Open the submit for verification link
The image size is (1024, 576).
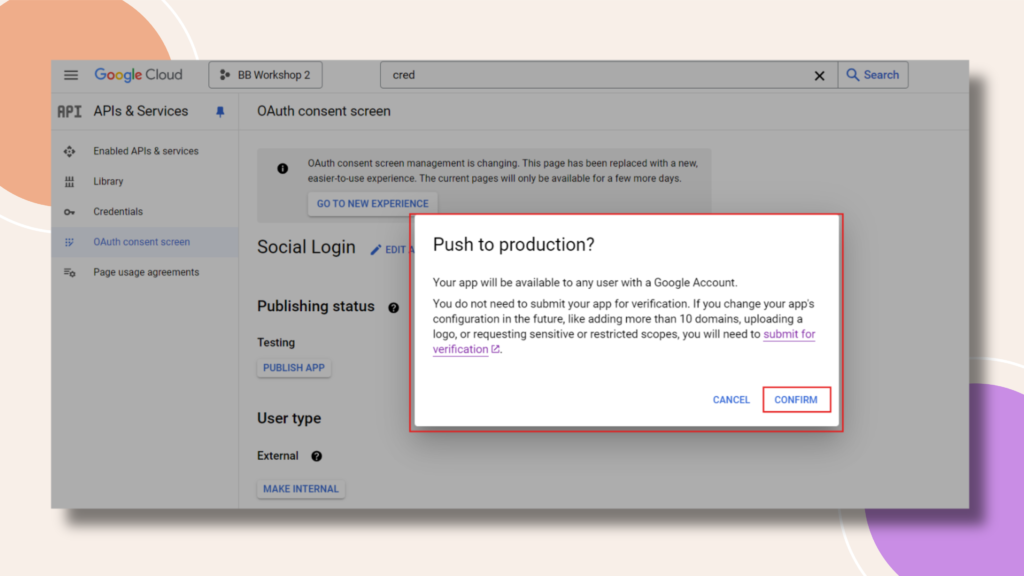[x=789, y=334]
